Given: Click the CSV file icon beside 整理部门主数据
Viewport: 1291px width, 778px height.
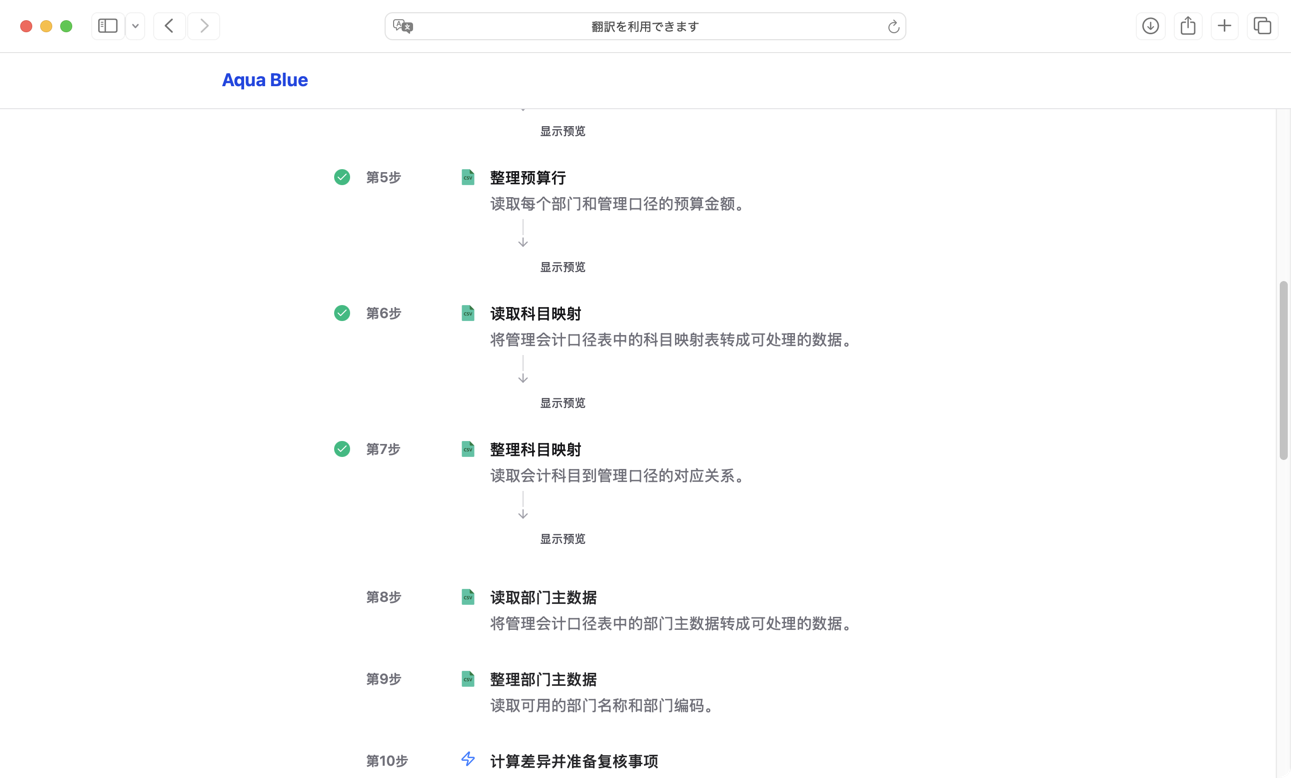Looking at the screenshot, I should click(468, 679).
